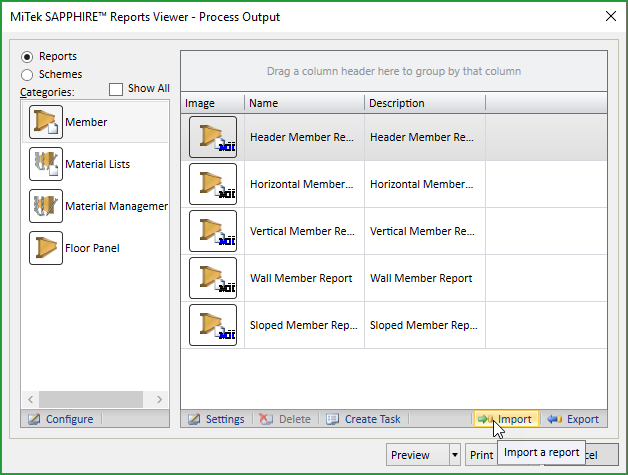The height and width of the screenshot is (475, 628).
Task: Click the Wall Member Report thumbnail icon
Action: 213,278
